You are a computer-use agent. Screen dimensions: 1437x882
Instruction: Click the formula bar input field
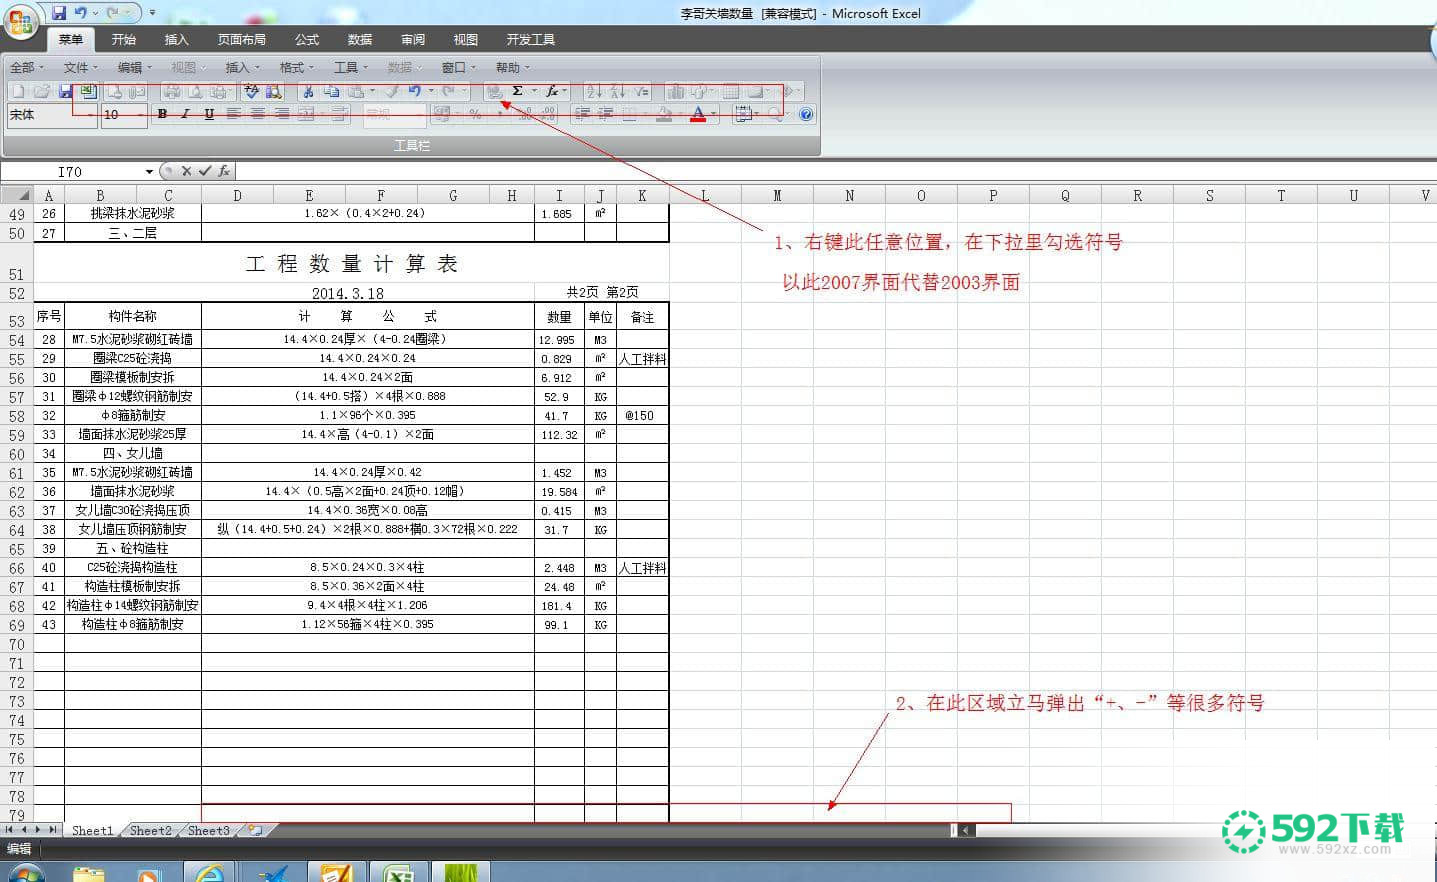point(836,171)
